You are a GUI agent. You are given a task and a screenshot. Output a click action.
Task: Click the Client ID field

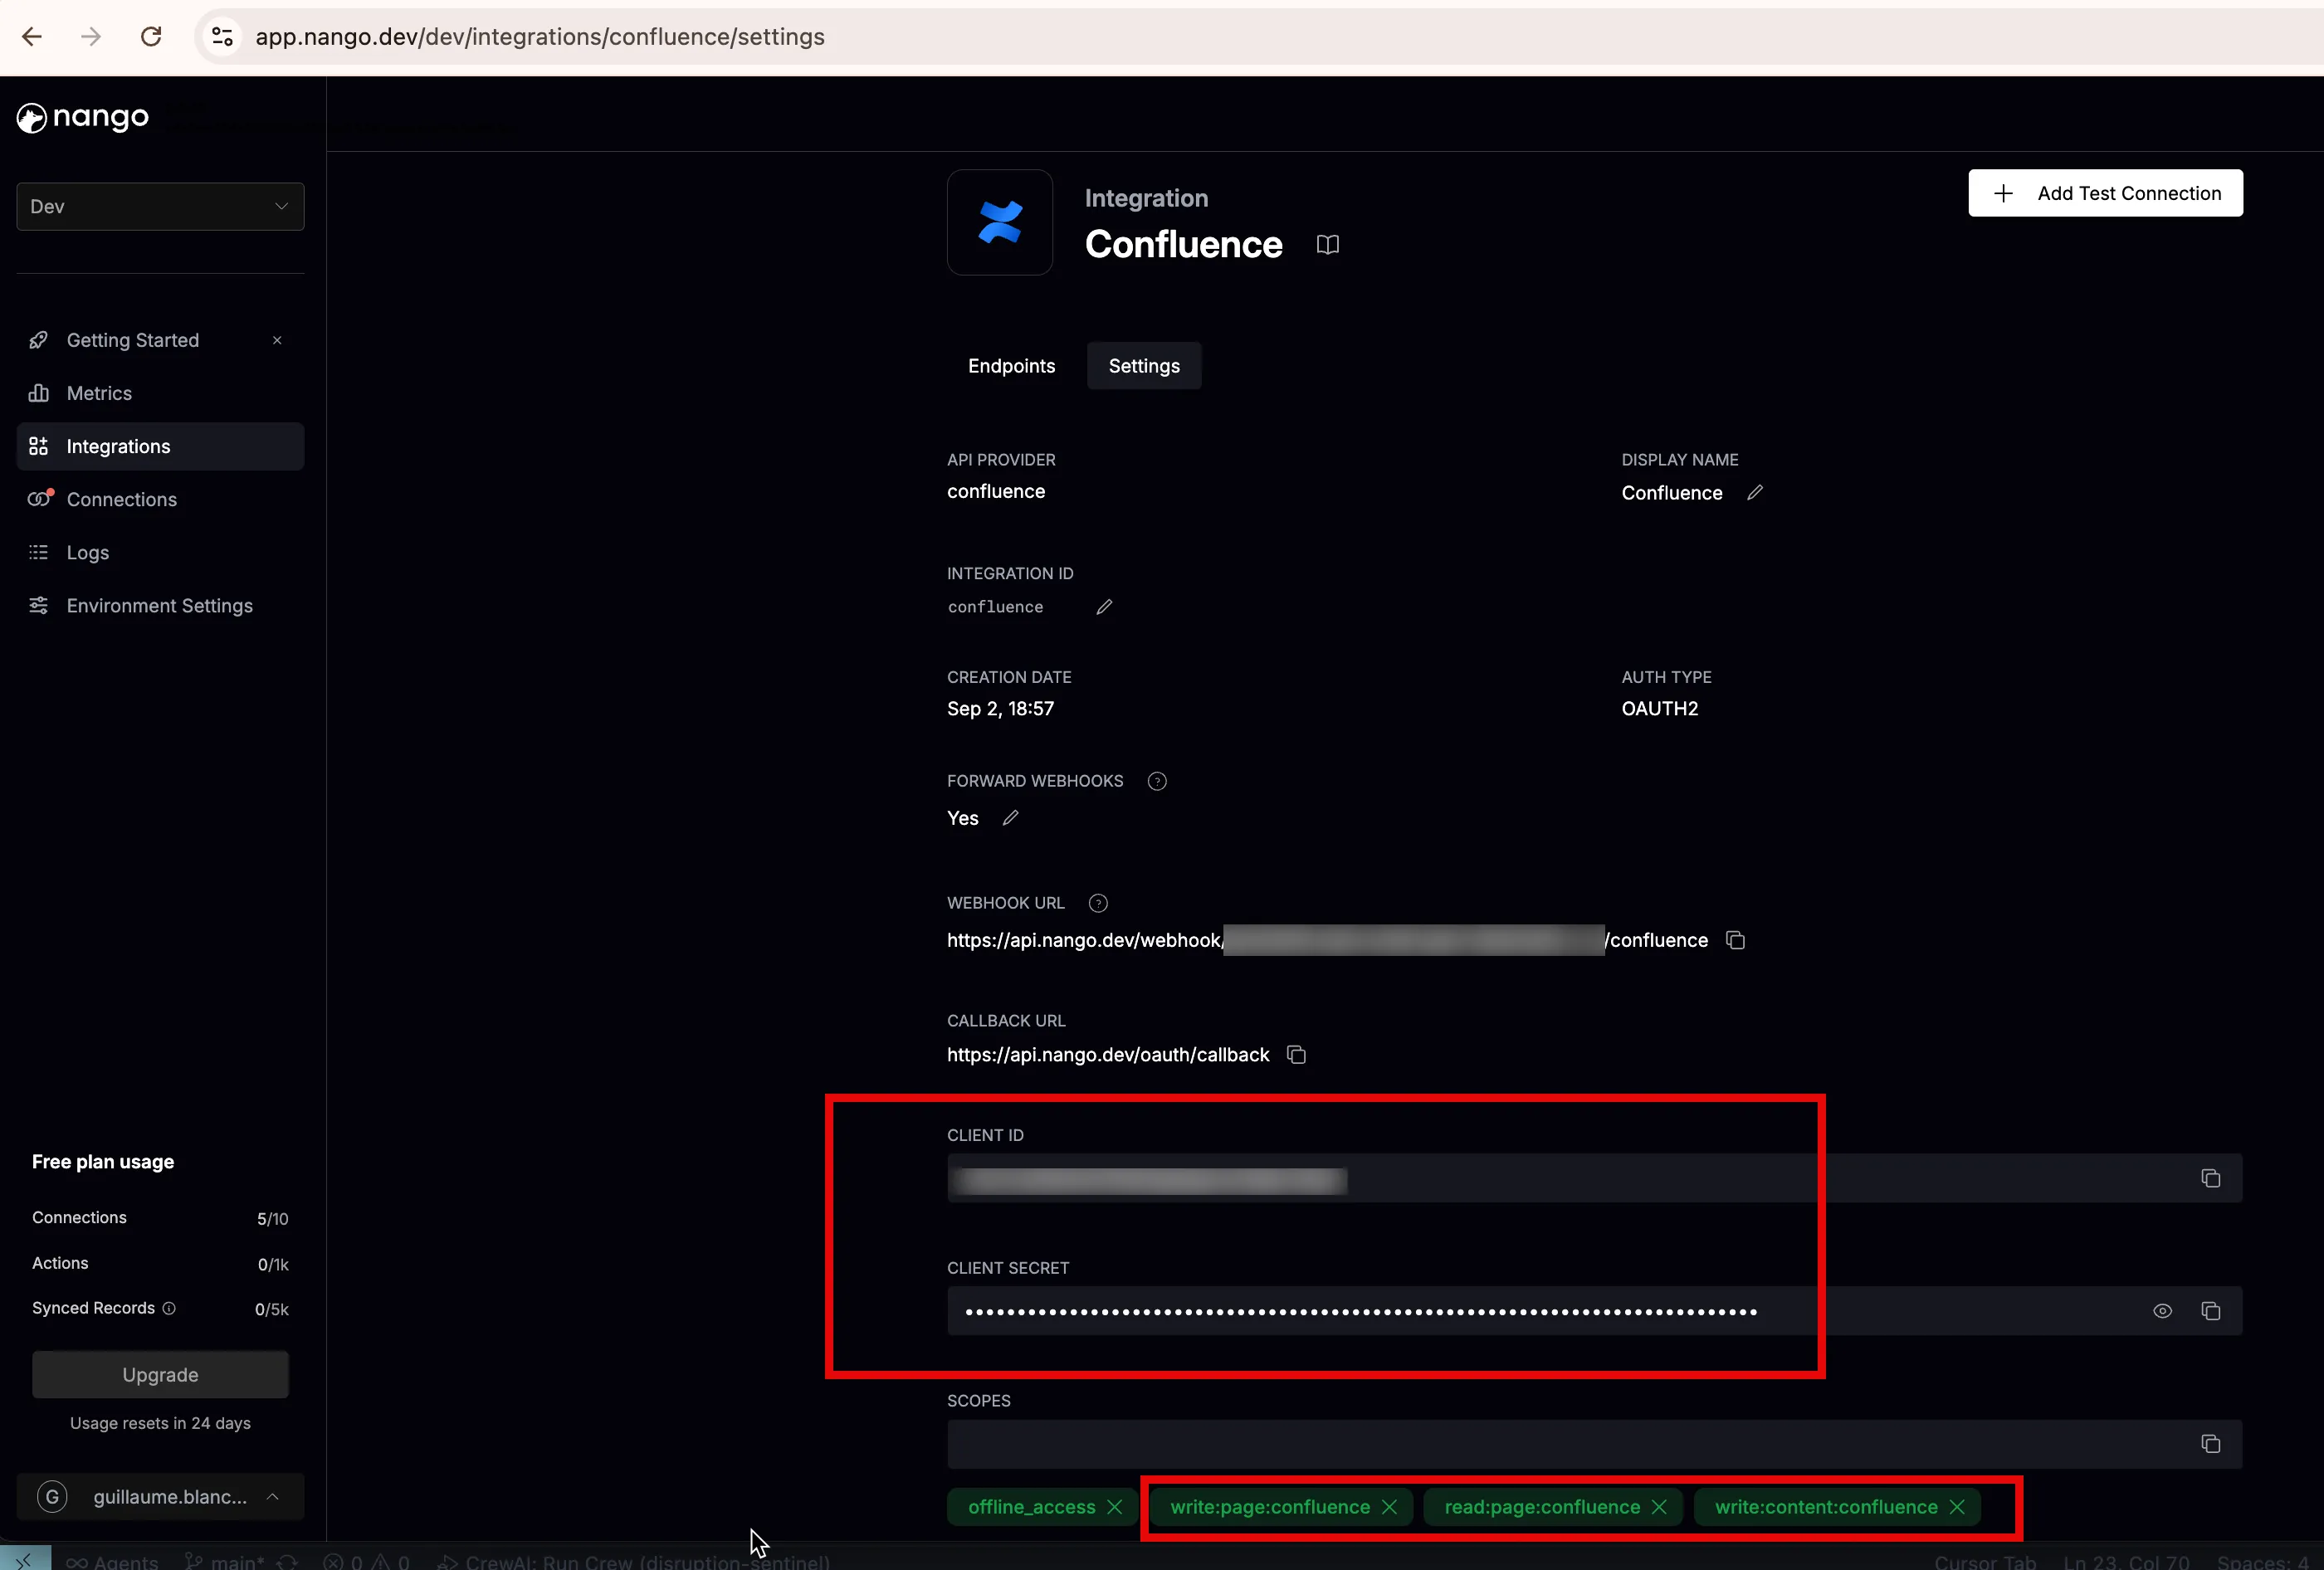(x=1594, y=1178)
